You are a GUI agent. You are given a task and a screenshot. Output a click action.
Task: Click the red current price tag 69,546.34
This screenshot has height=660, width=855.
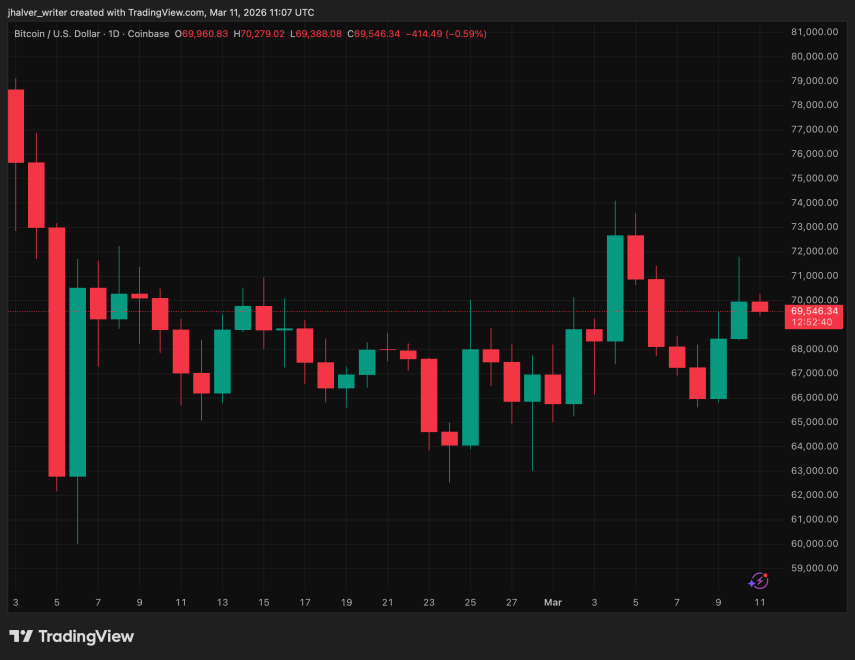click(x=813, y=311)
